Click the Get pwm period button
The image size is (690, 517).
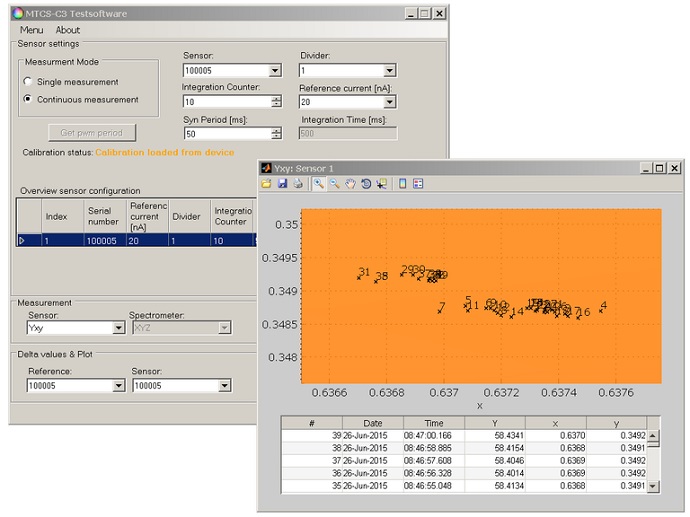pyautogui.click(x=92, y=133)
